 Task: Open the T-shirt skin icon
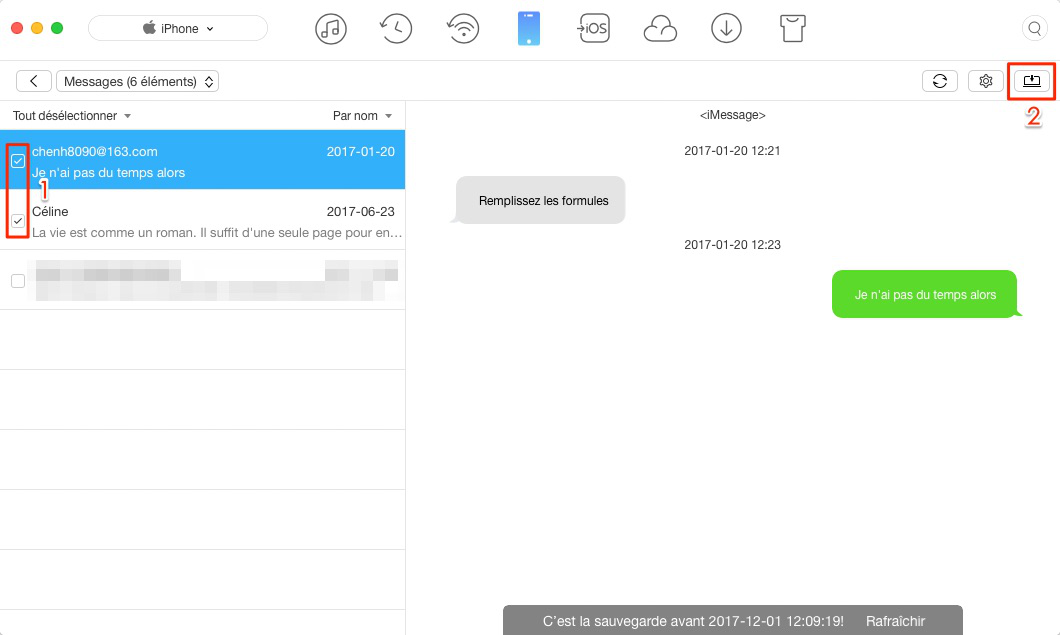click(x=792, y=28)
